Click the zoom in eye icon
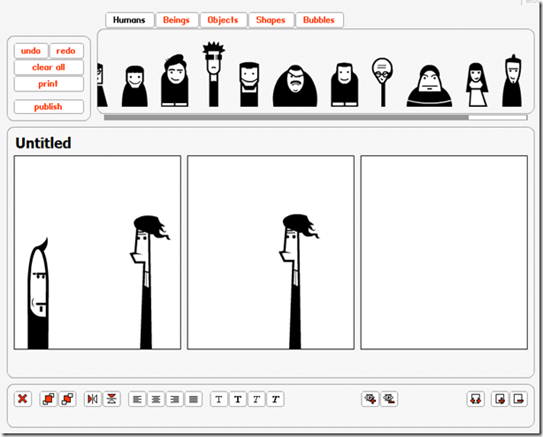 (x=370, y=399)
